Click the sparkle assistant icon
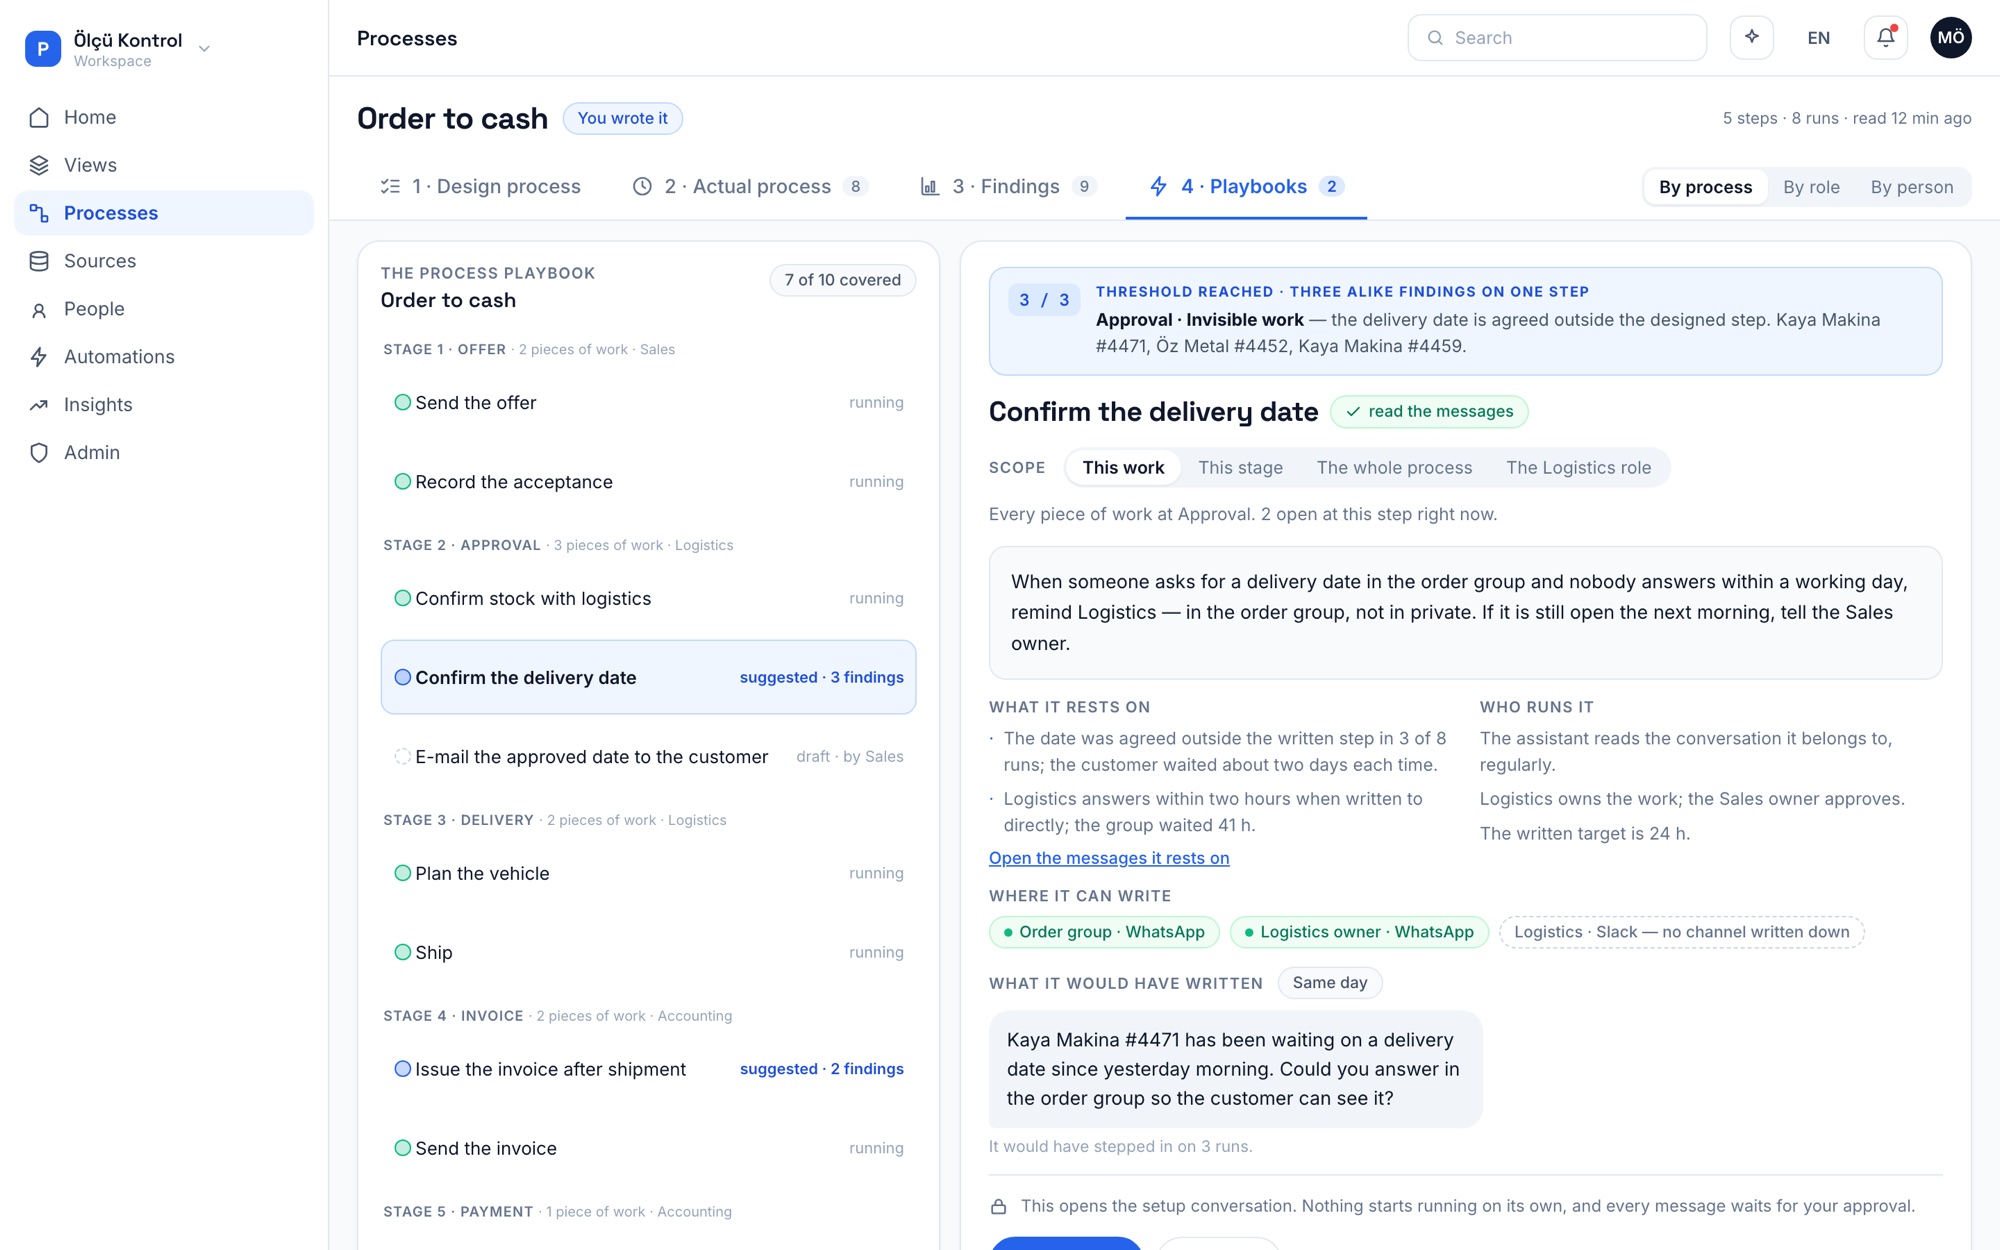The image size is (2000, 1250). [x=1752, y=38]
